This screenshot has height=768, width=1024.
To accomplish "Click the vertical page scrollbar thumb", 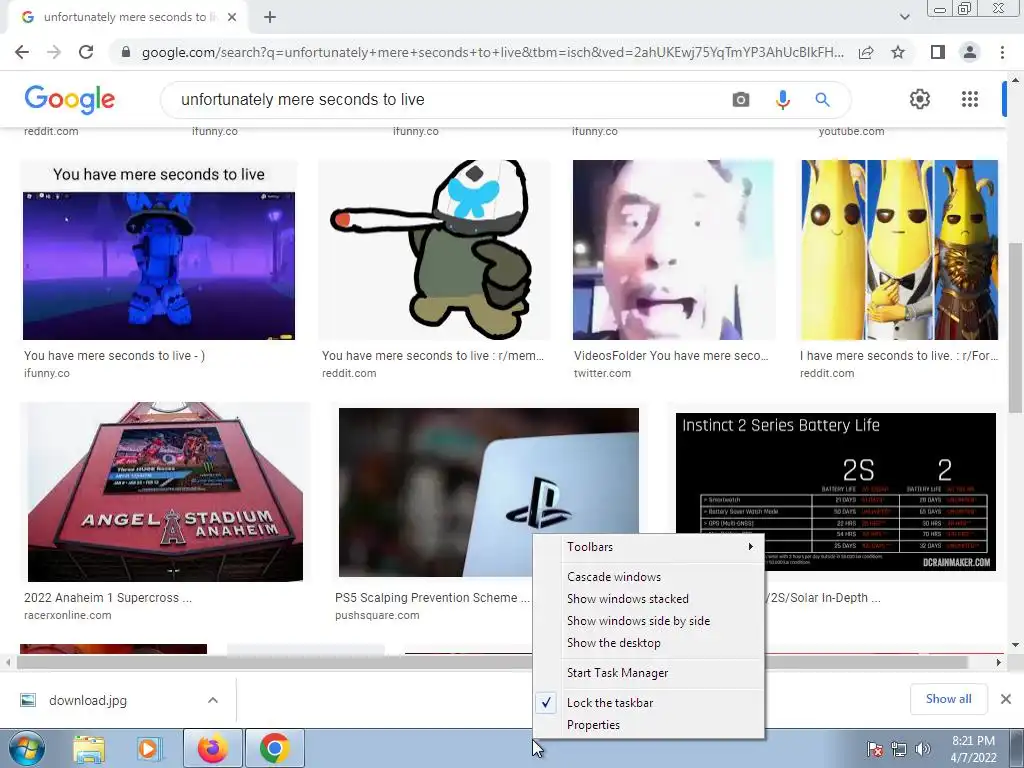I will pyautogui.click(x=1015, y=327).
